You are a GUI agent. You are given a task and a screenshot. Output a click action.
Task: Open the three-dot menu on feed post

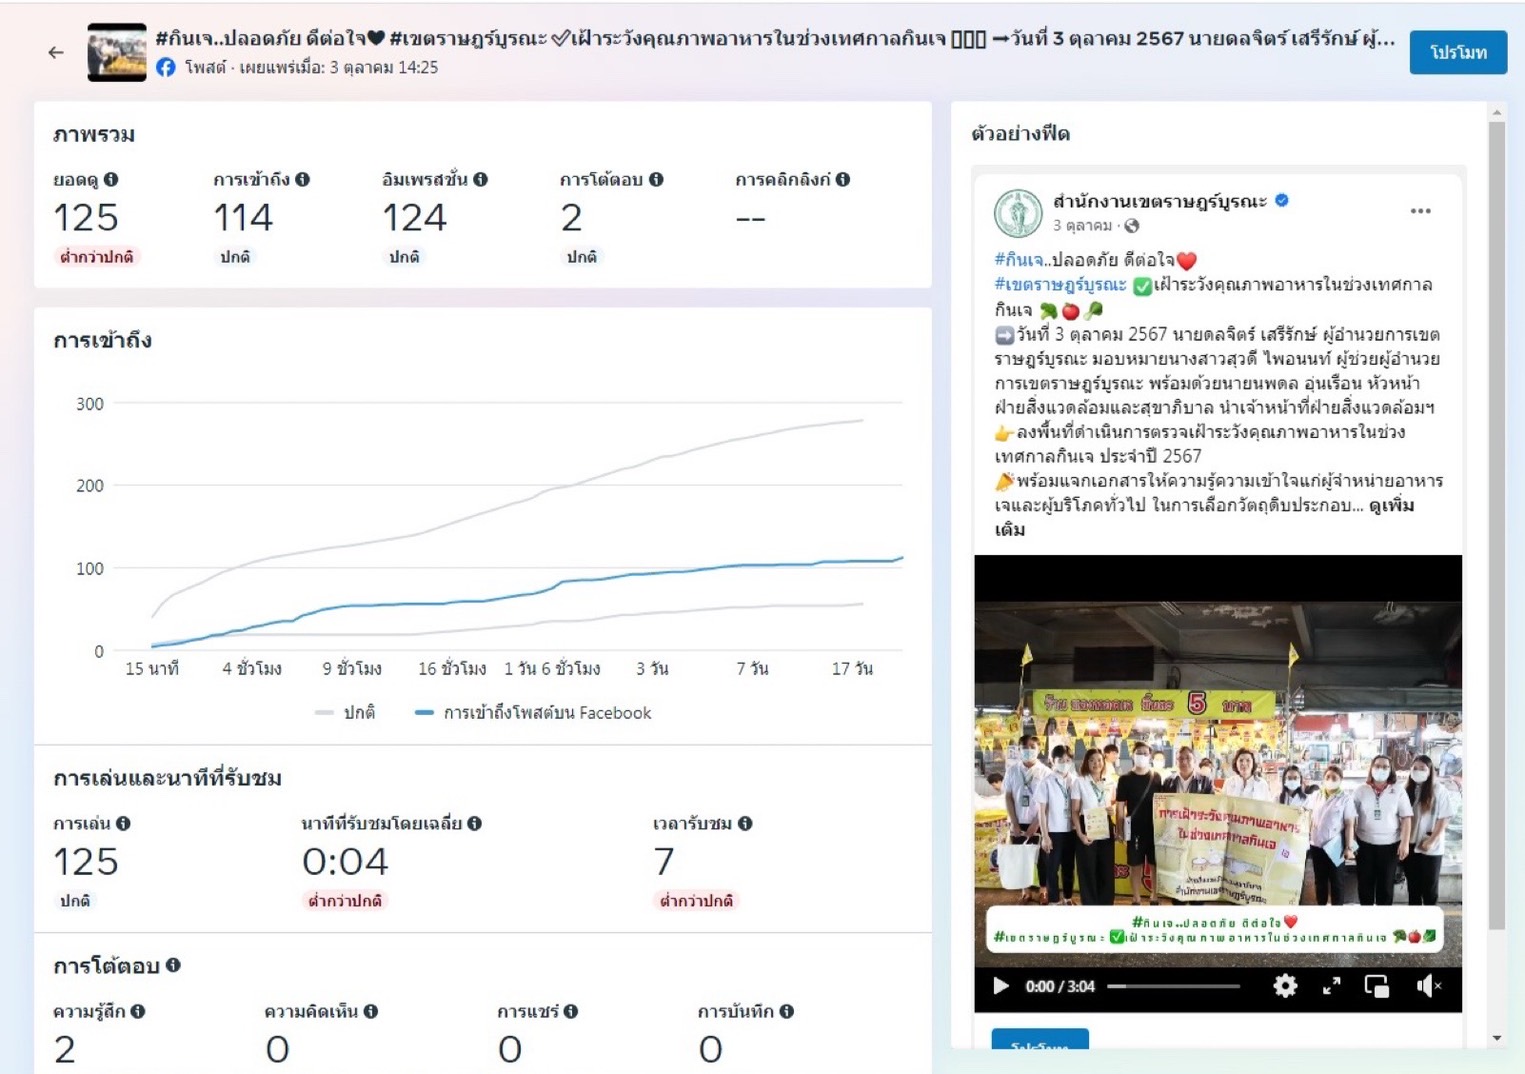click(1420, 211)
